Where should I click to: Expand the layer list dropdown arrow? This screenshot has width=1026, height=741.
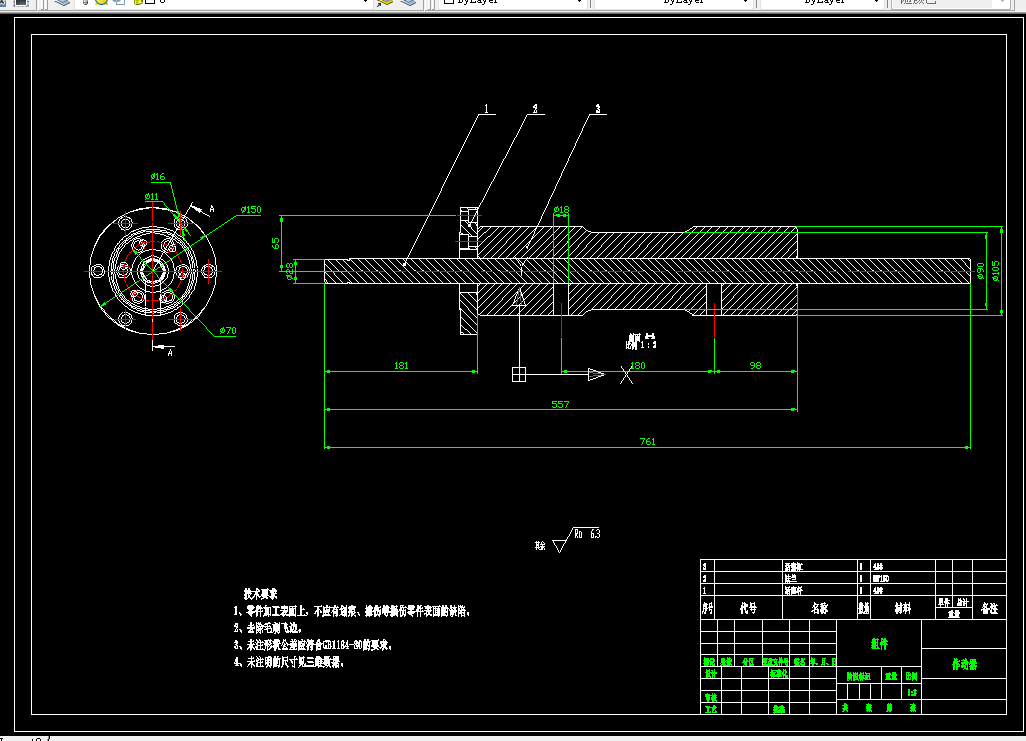pos(365,3)
